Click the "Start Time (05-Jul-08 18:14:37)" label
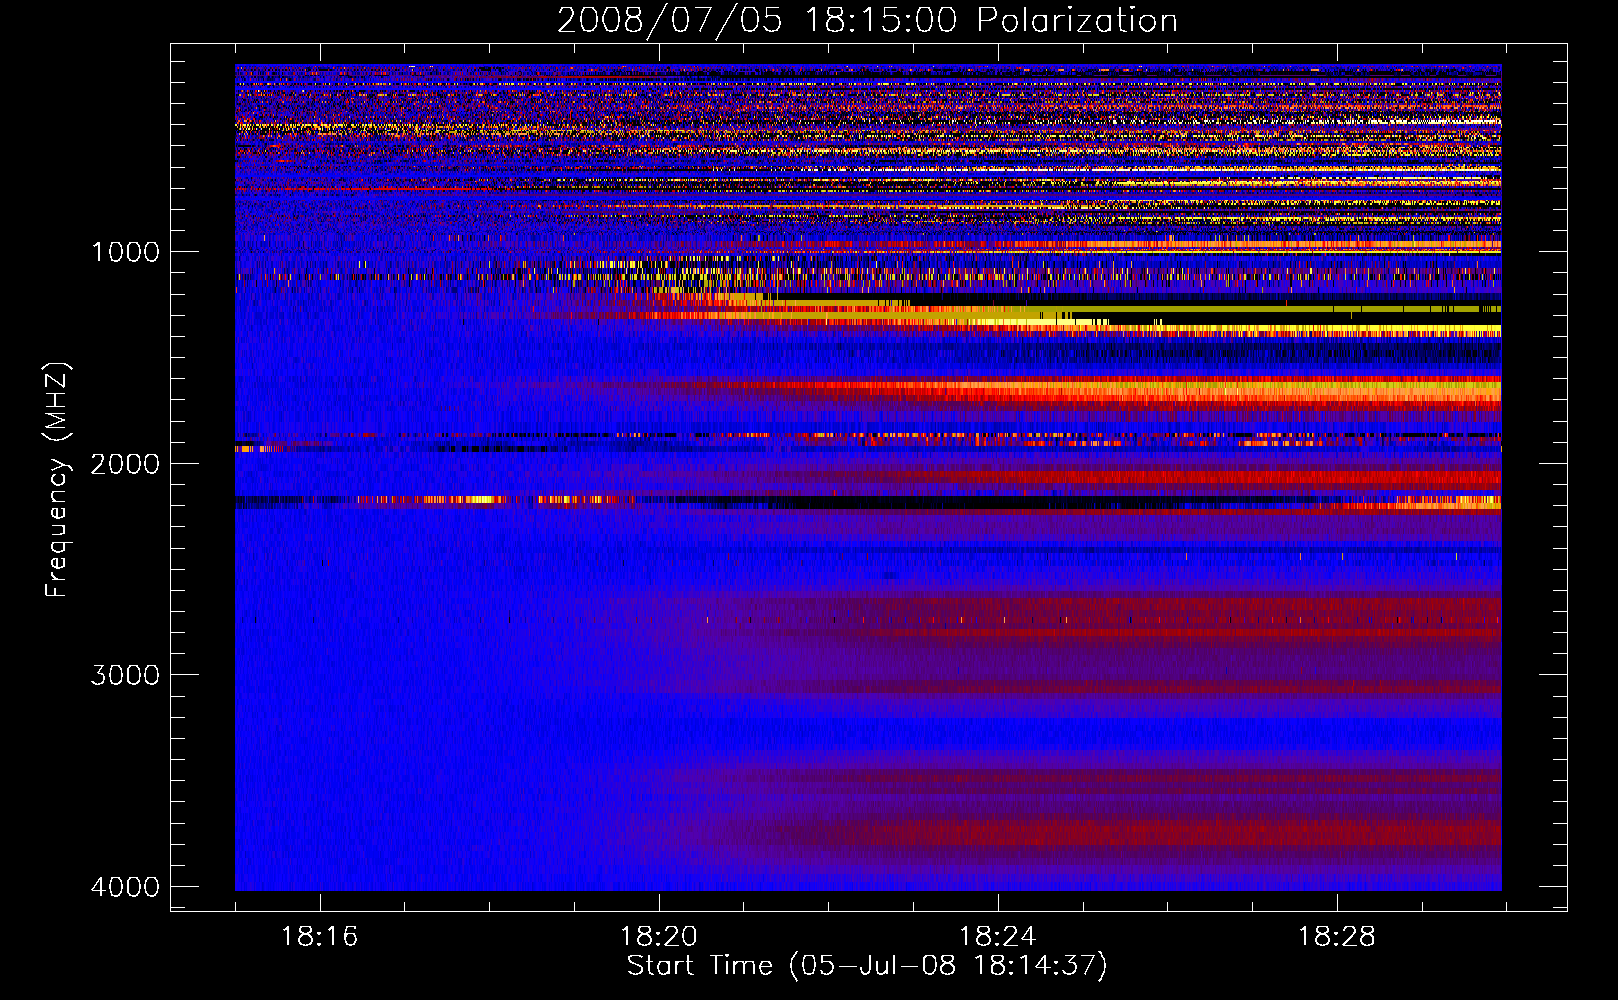The height and width of the screenshot is (1000, 1618). coord(867,966)
